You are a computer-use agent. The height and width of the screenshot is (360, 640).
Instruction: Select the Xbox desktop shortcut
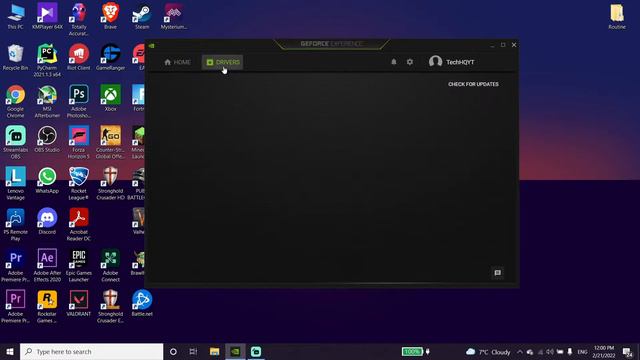[110, 98]
